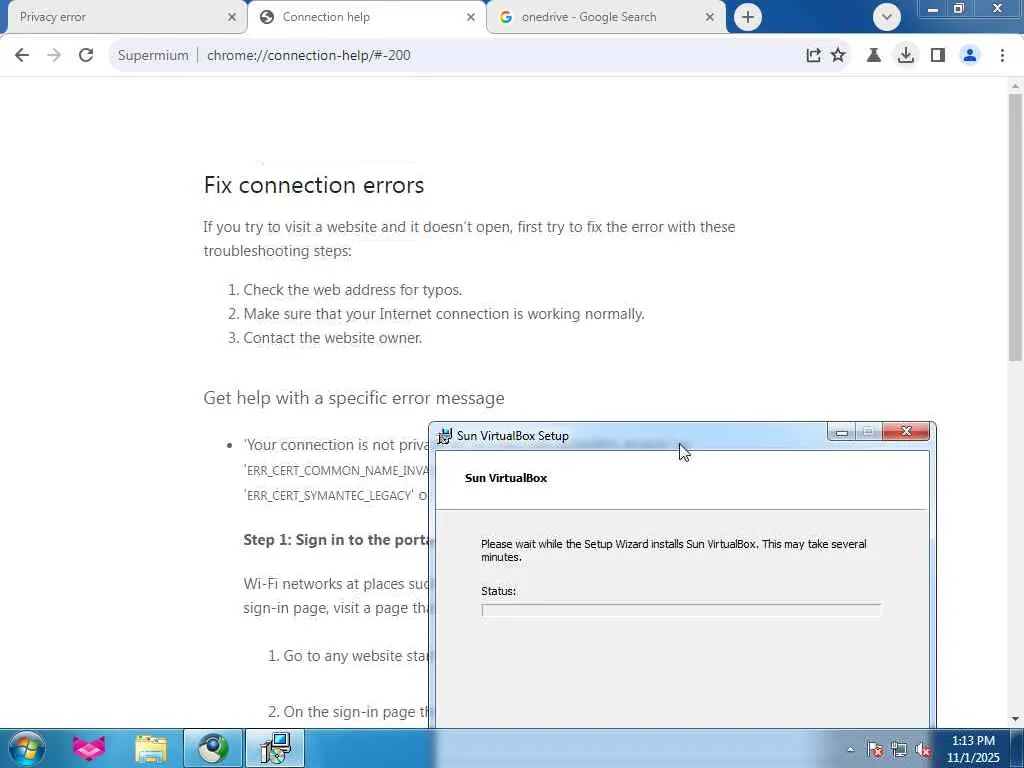The height and width of the screenshot is (768, 1024).
Task: Click the 'Status:' label in installer
Action: click(x=498, y=591)
